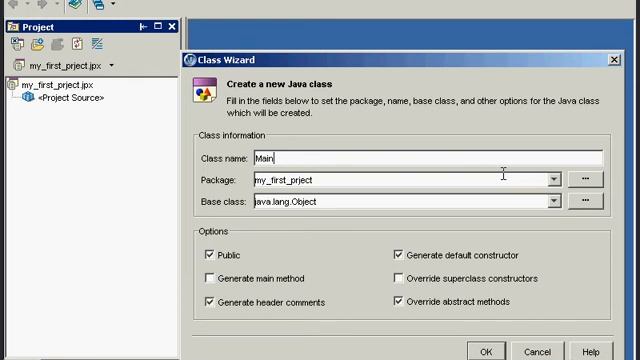Click the 'Create a new Java class' heading
Viewport: 640px width, 360px height.
tap(279, 84)
